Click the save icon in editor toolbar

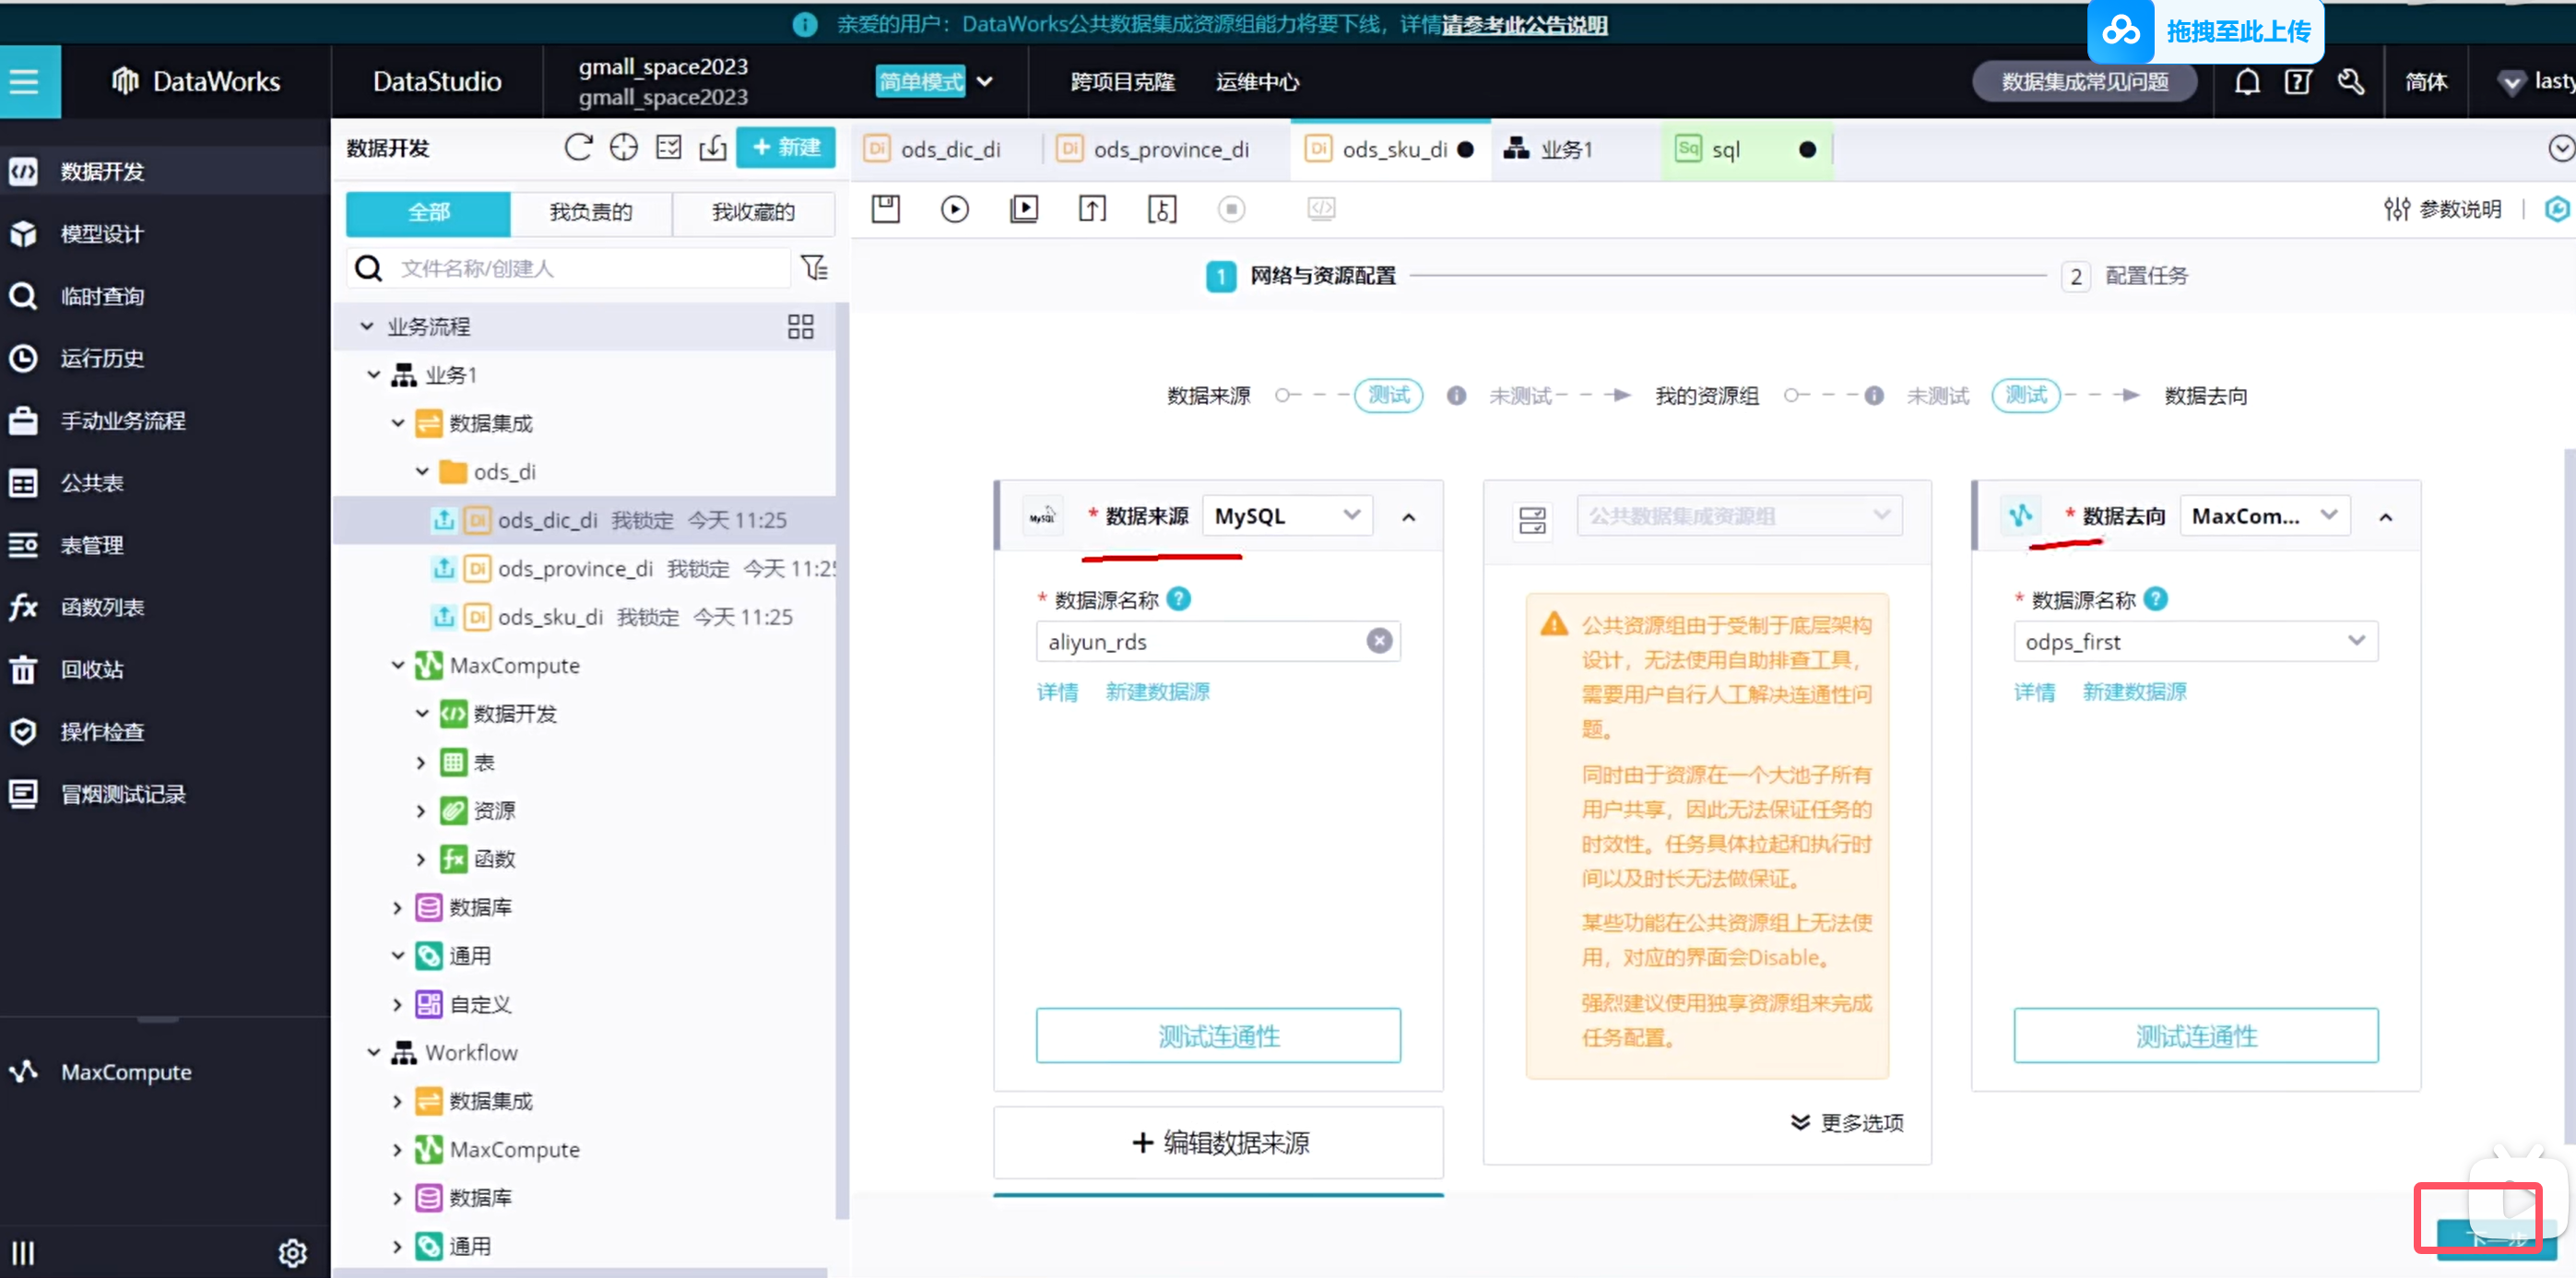click(885, 209)
